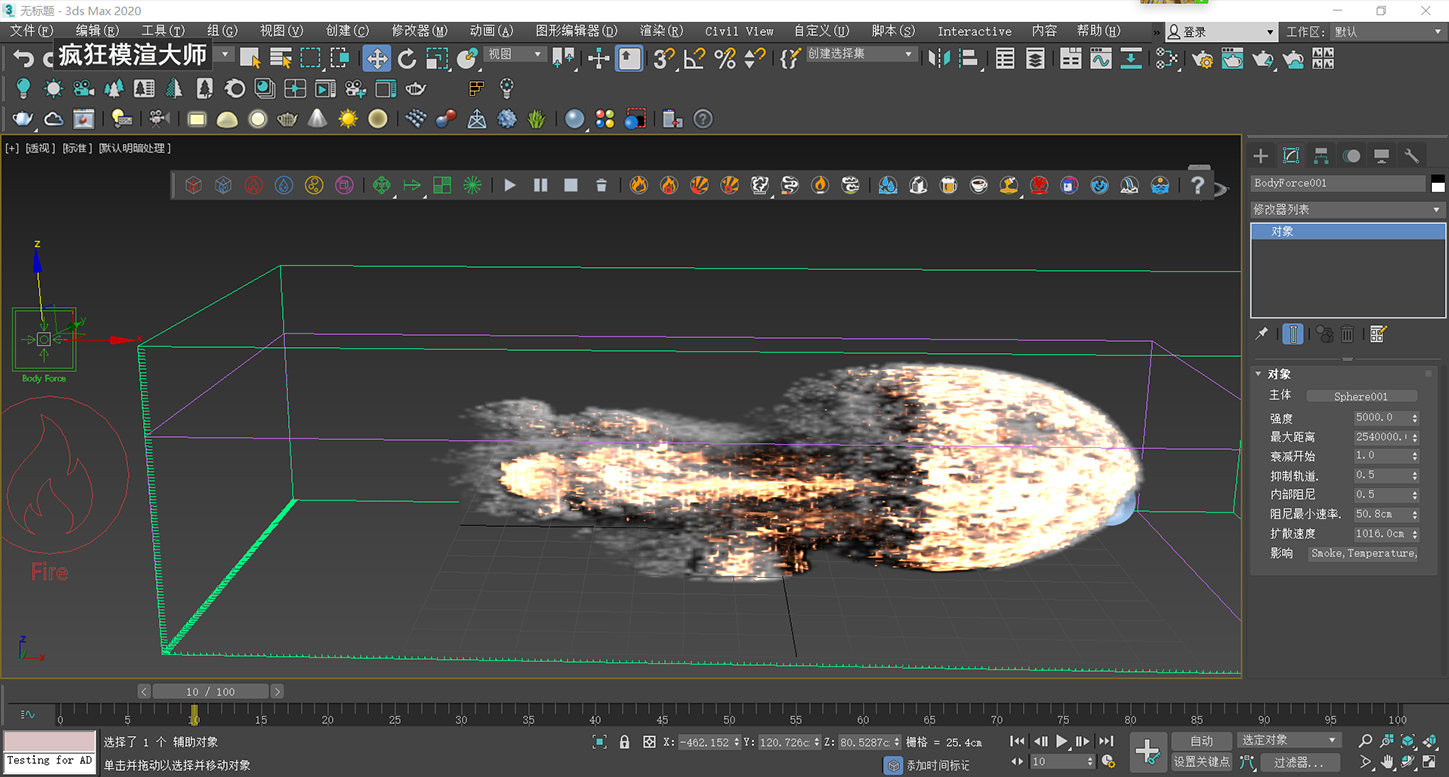Select the Move transform tool
This screenshot has height=777, width=1449.
(x=377, y=59)
